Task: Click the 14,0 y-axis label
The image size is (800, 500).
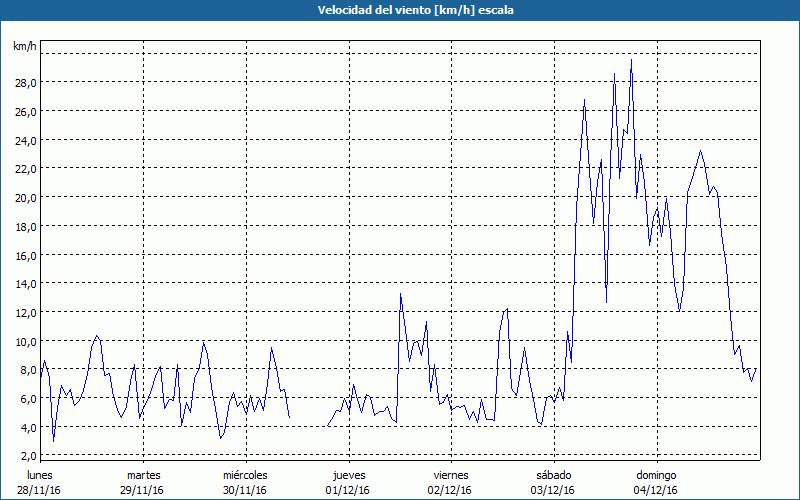Action: point(25,284)
